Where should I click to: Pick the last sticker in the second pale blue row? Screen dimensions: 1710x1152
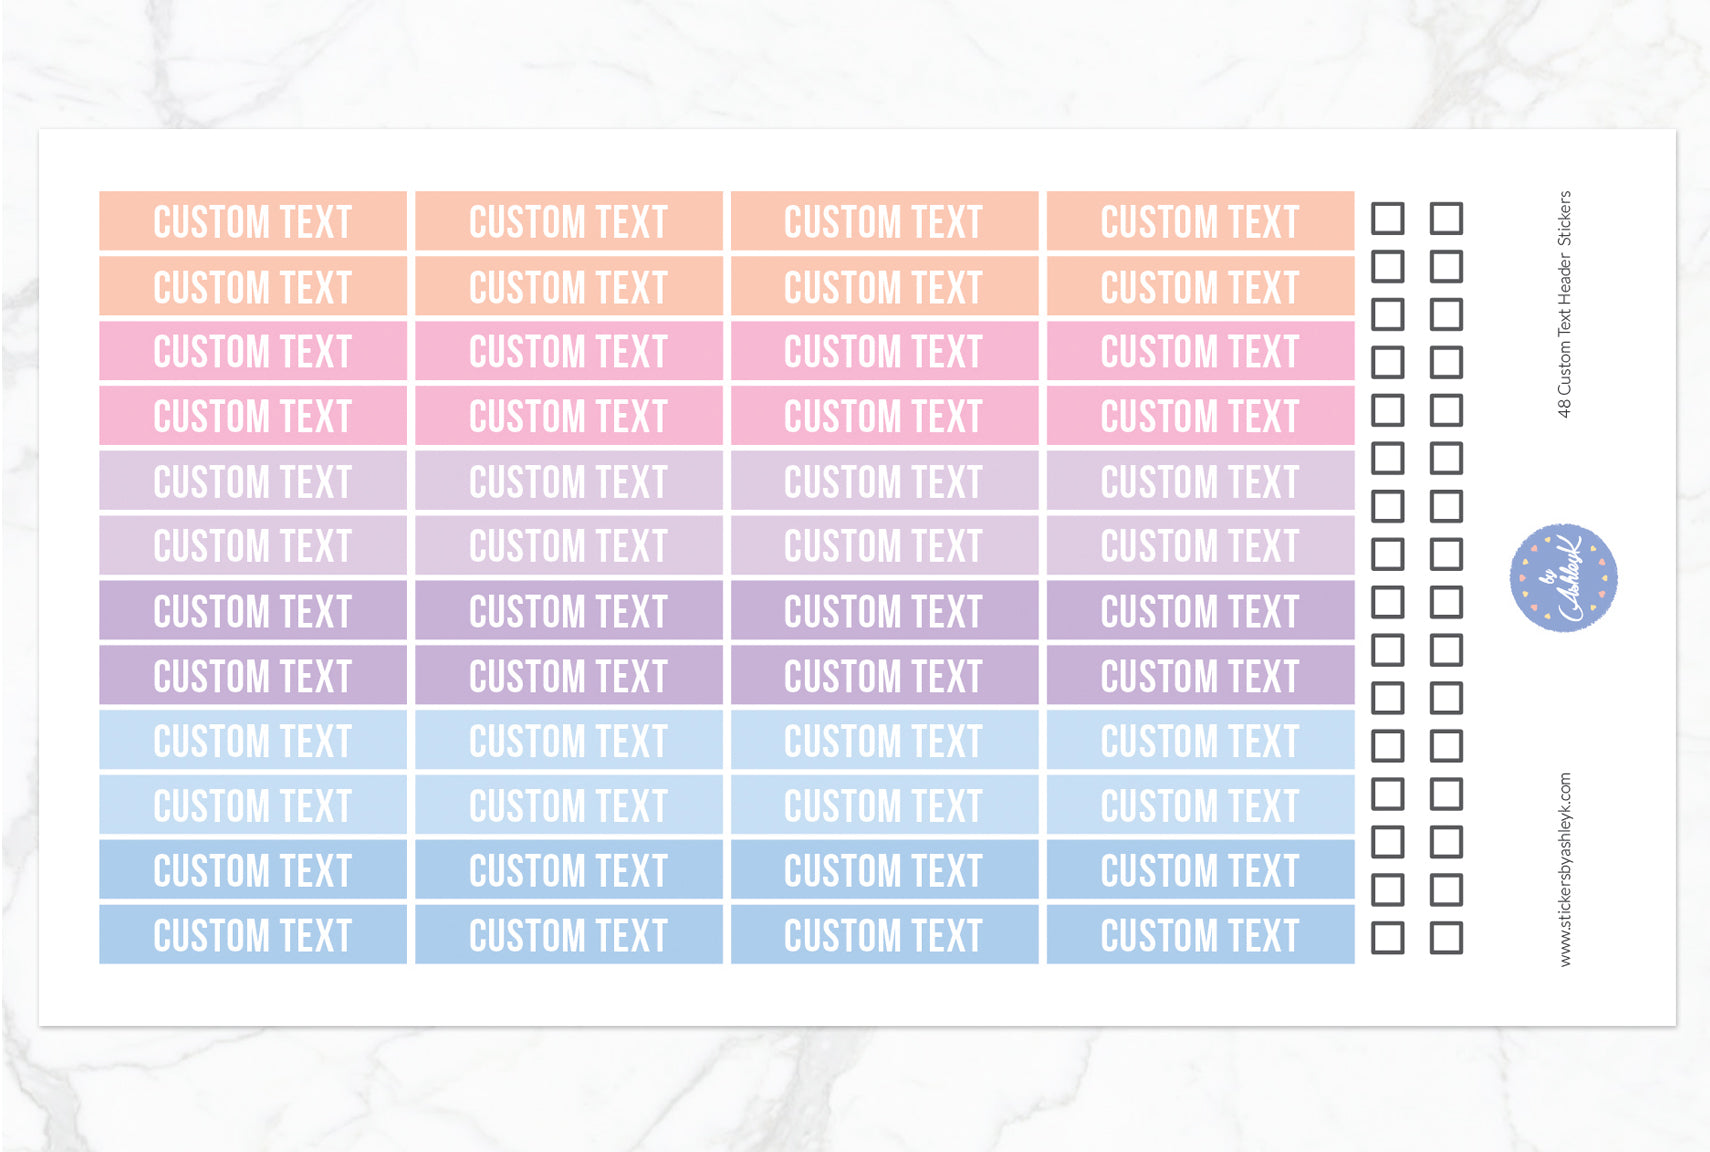1200,805
